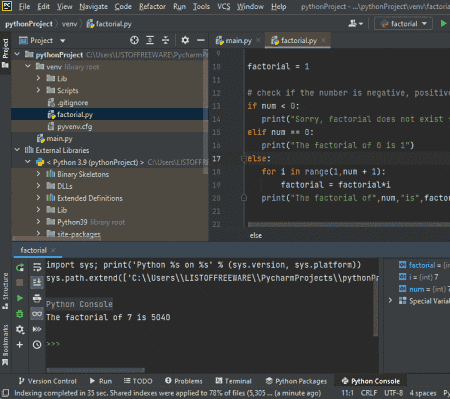Stop the console process
Image resolution: width=450 pixels, height=399 pixels.
20,282
